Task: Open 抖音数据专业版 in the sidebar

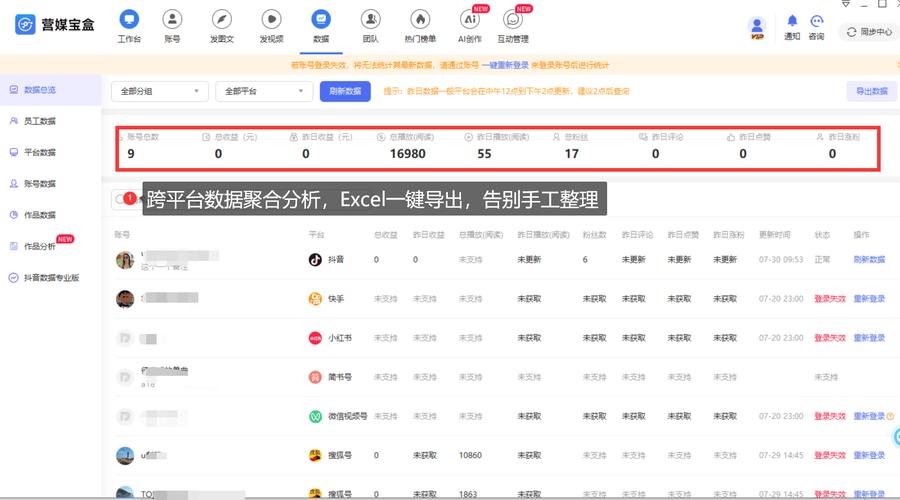Action: click(x=51, y=277)
